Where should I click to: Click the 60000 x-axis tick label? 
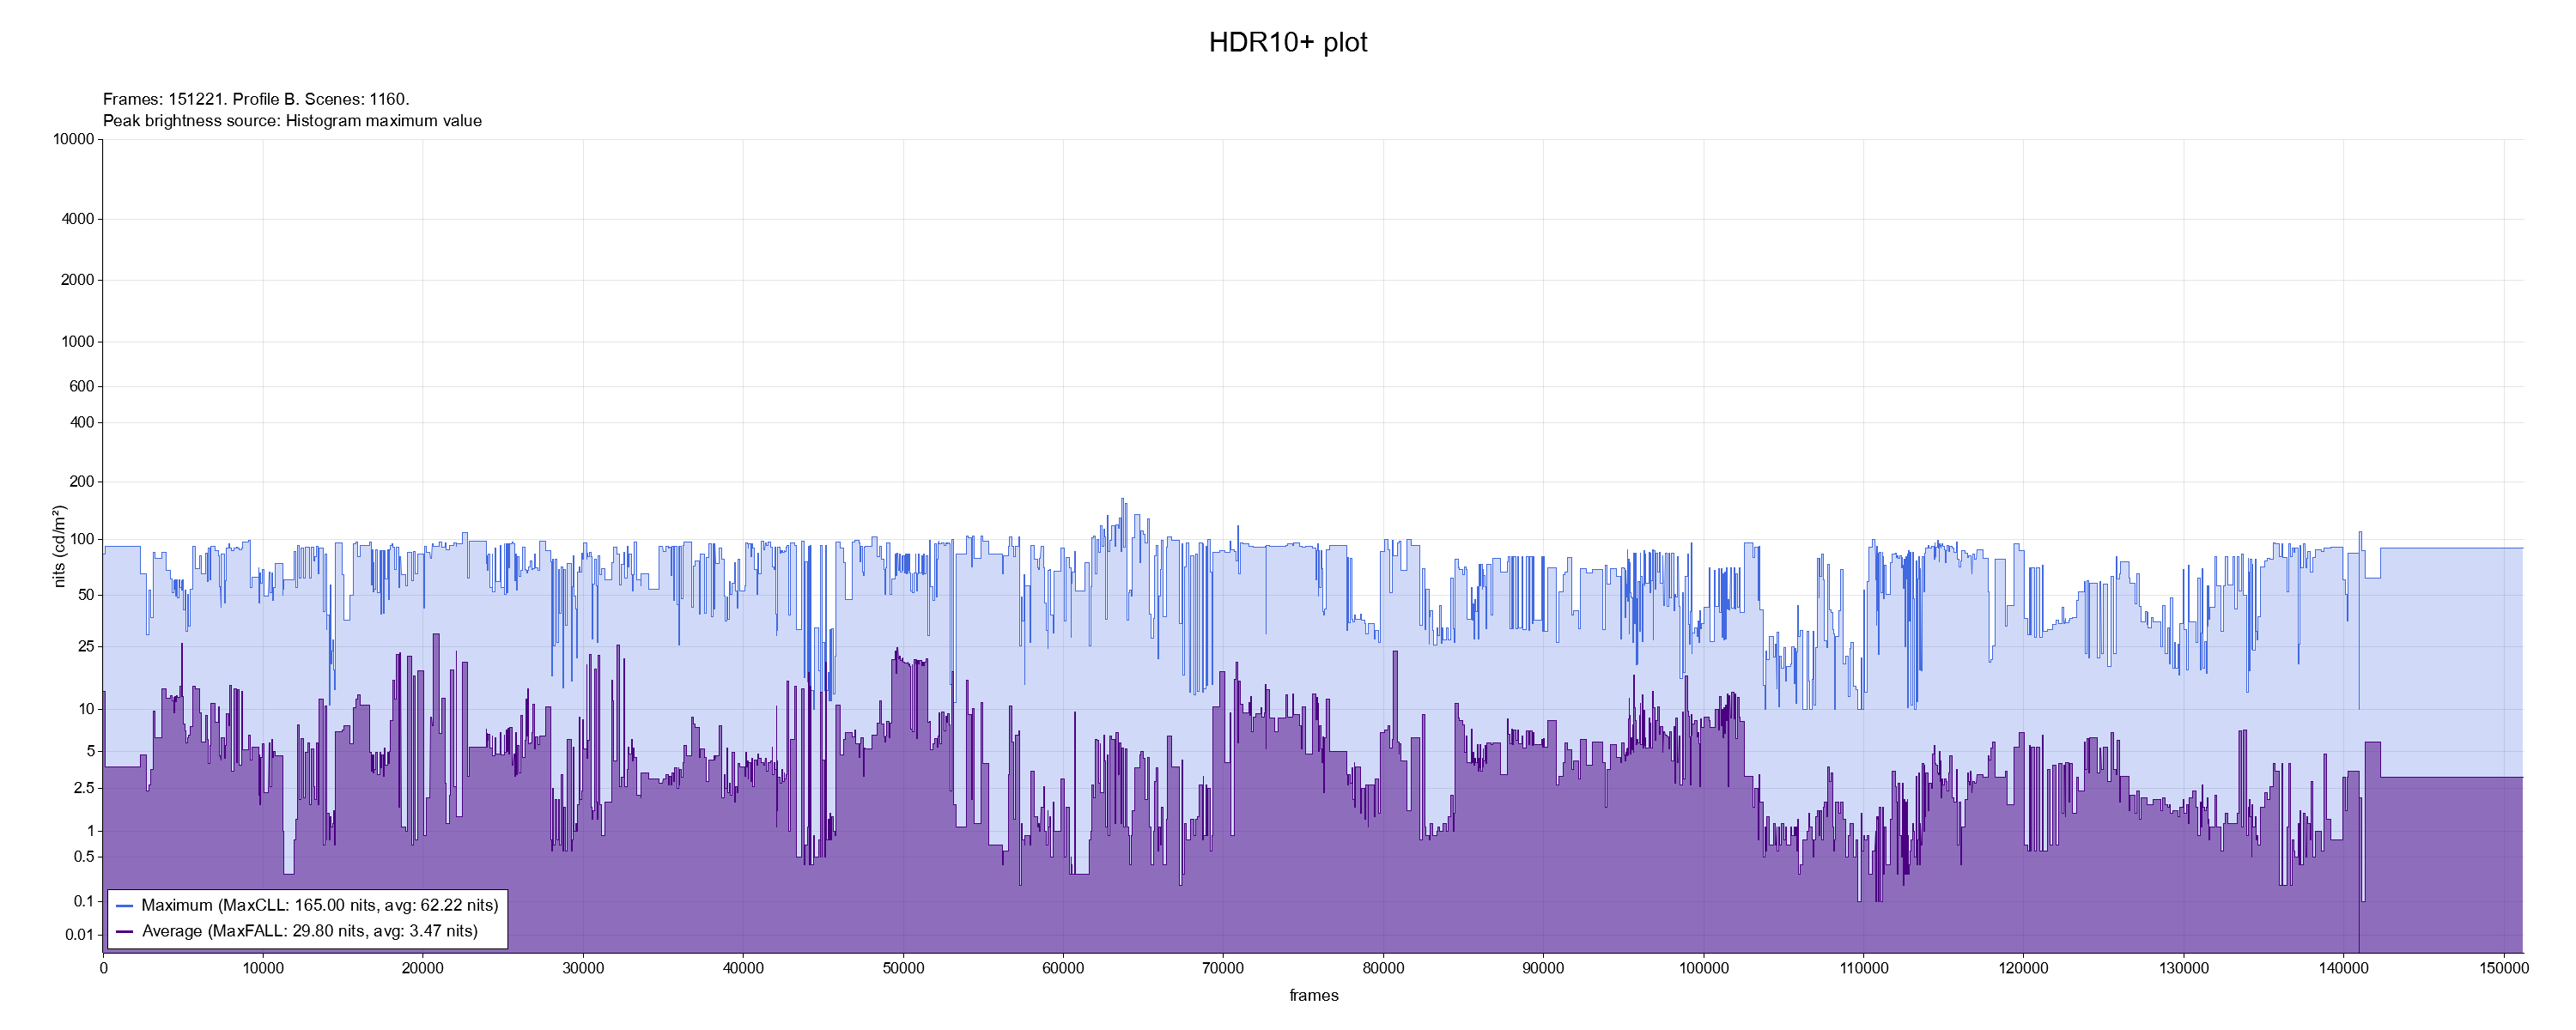pyautogui.click(x=1063, y=968)
